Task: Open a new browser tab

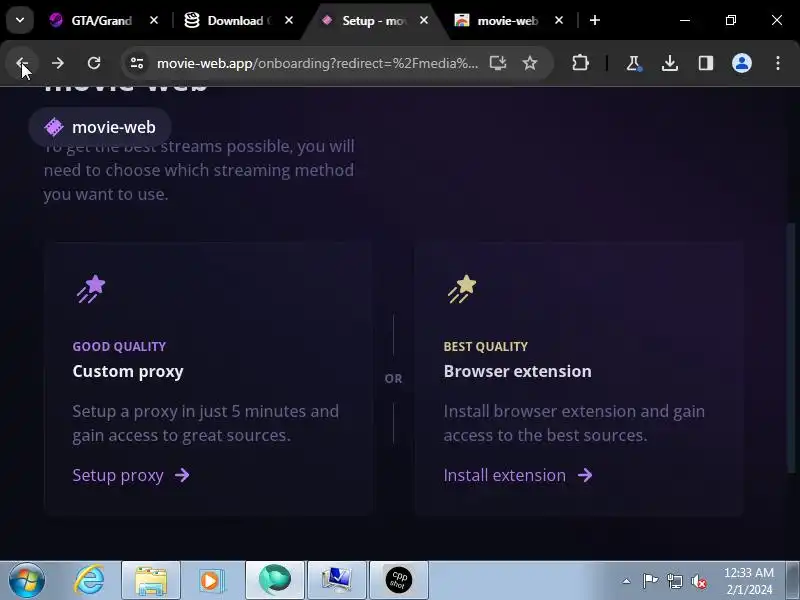Action: point(595,20)
